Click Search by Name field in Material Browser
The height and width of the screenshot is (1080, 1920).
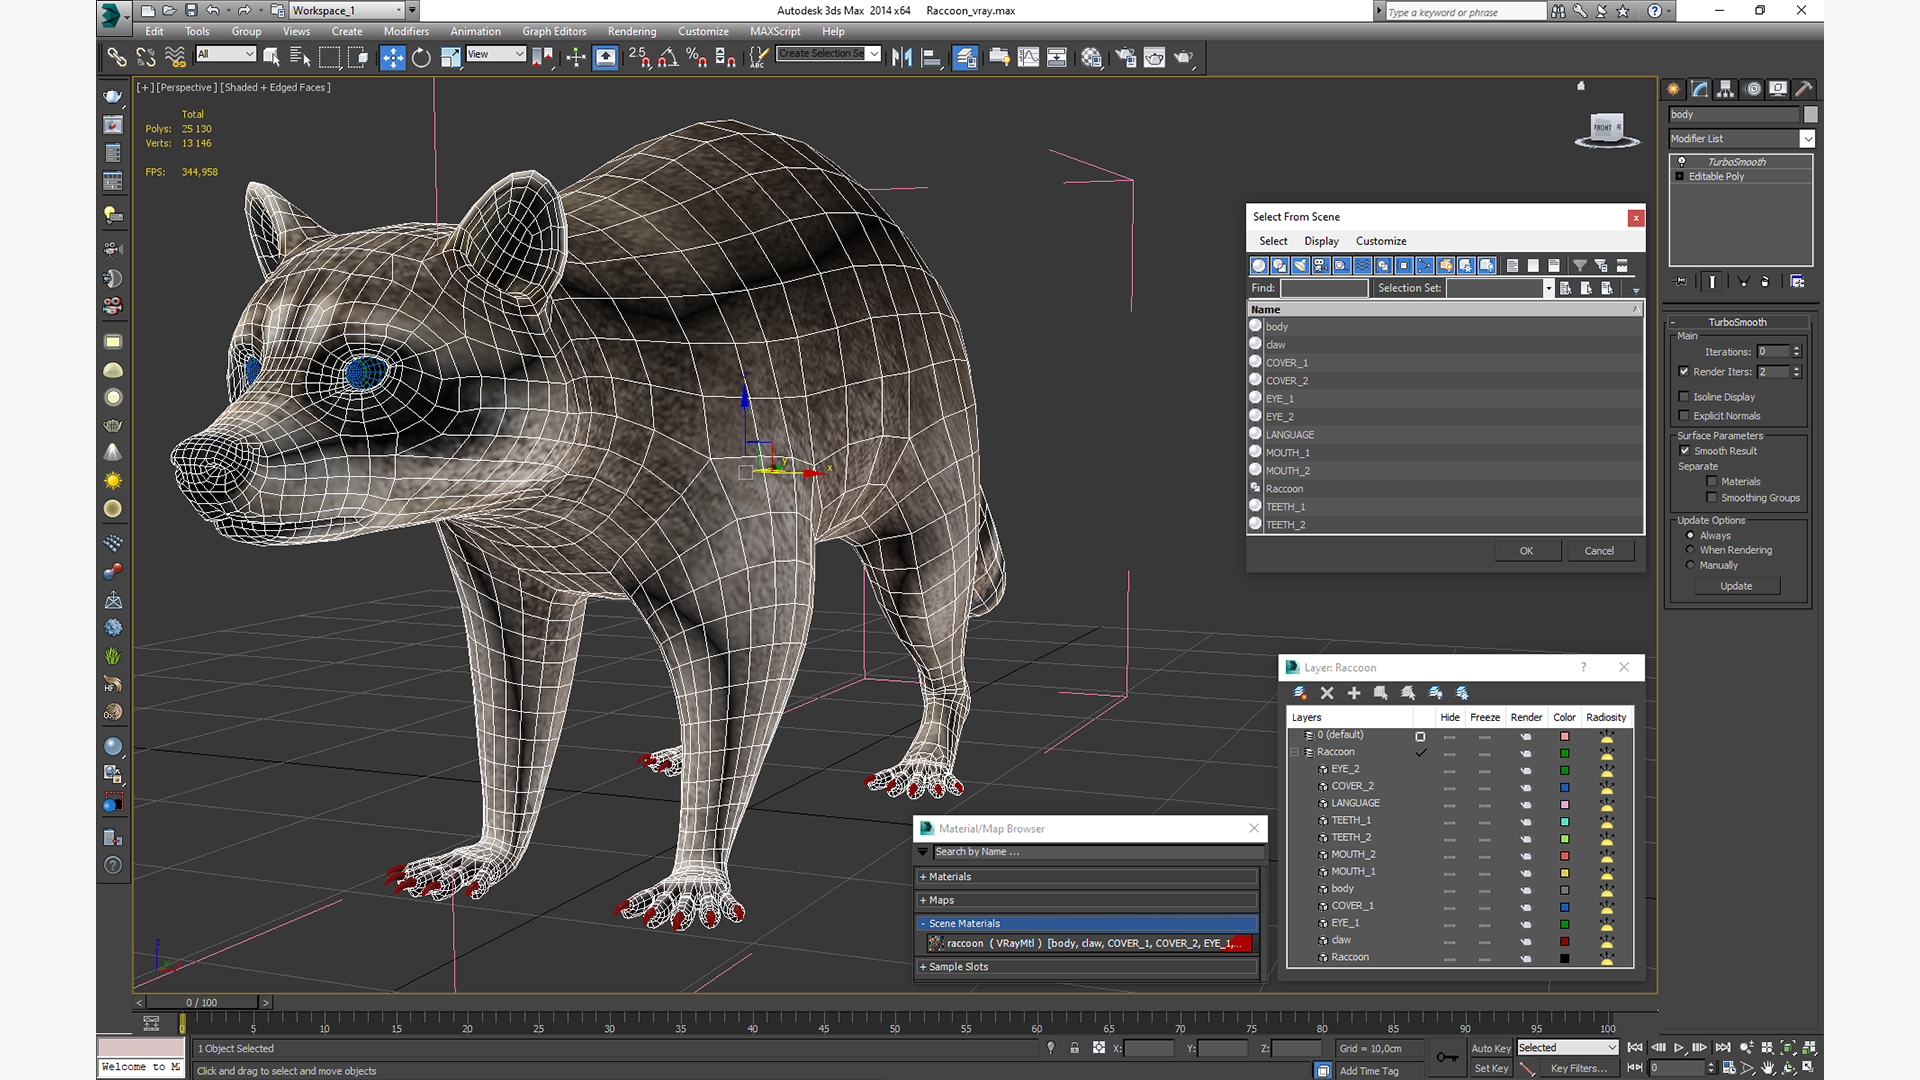pyautogui.click(x=1098, y=852)
